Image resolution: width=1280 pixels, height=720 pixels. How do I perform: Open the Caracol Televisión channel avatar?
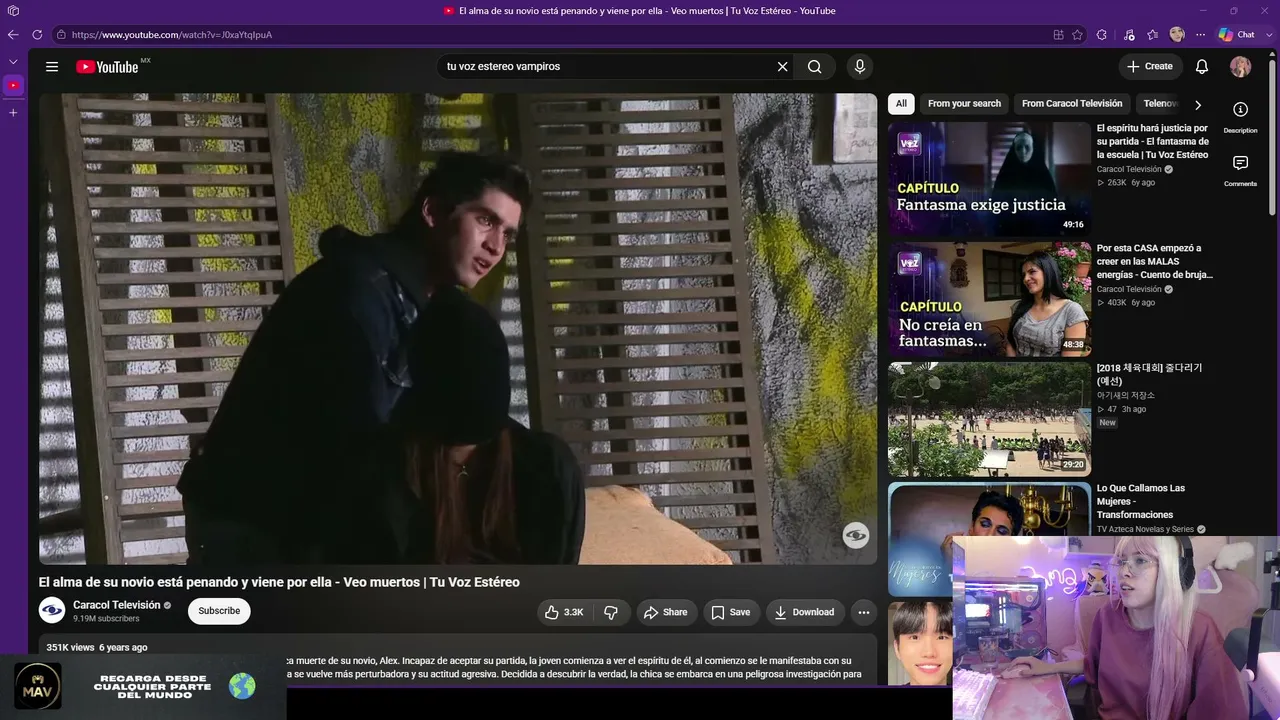pyautogui.click(x=52, y=610)
